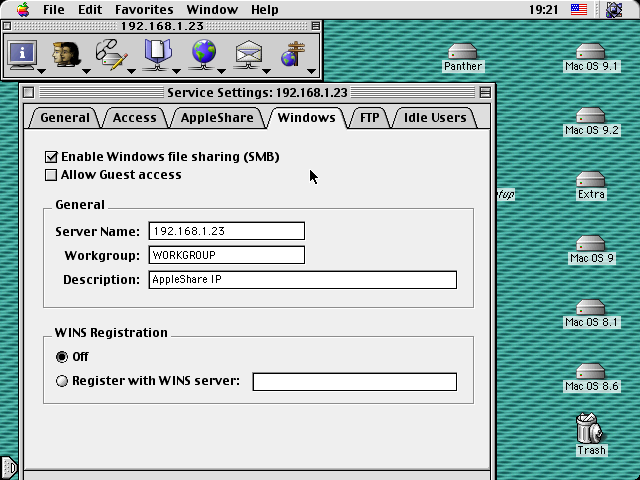Expand dropdown arrow under server info icon
Image resolution: width=640 pixels, height=480 pixels.
point(41,71)
